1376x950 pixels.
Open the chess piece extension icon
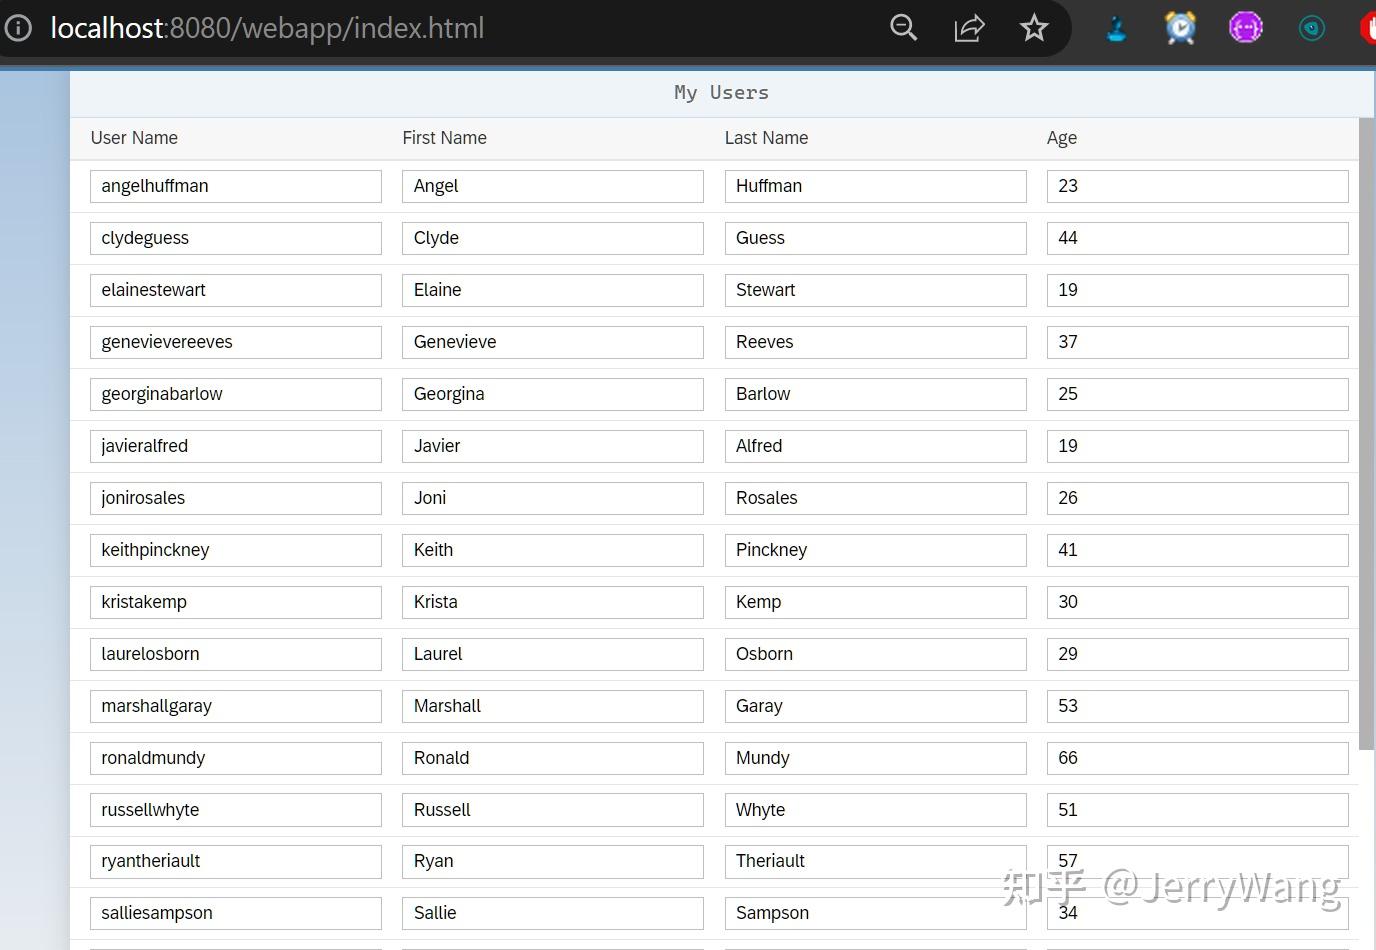point(1115,28)
